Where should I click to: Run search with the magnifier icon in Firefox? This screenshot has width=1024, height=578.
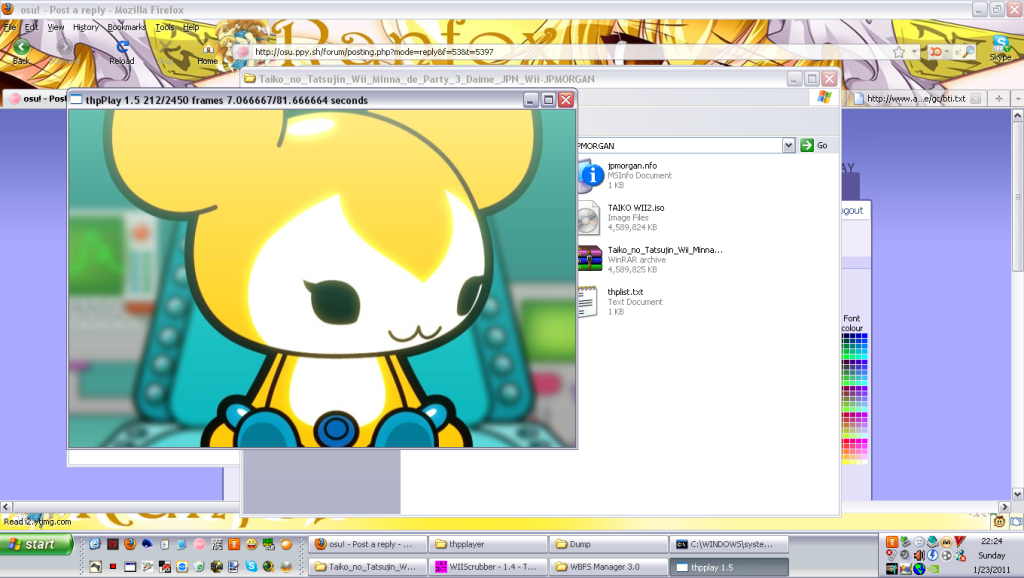coord(969,52)
